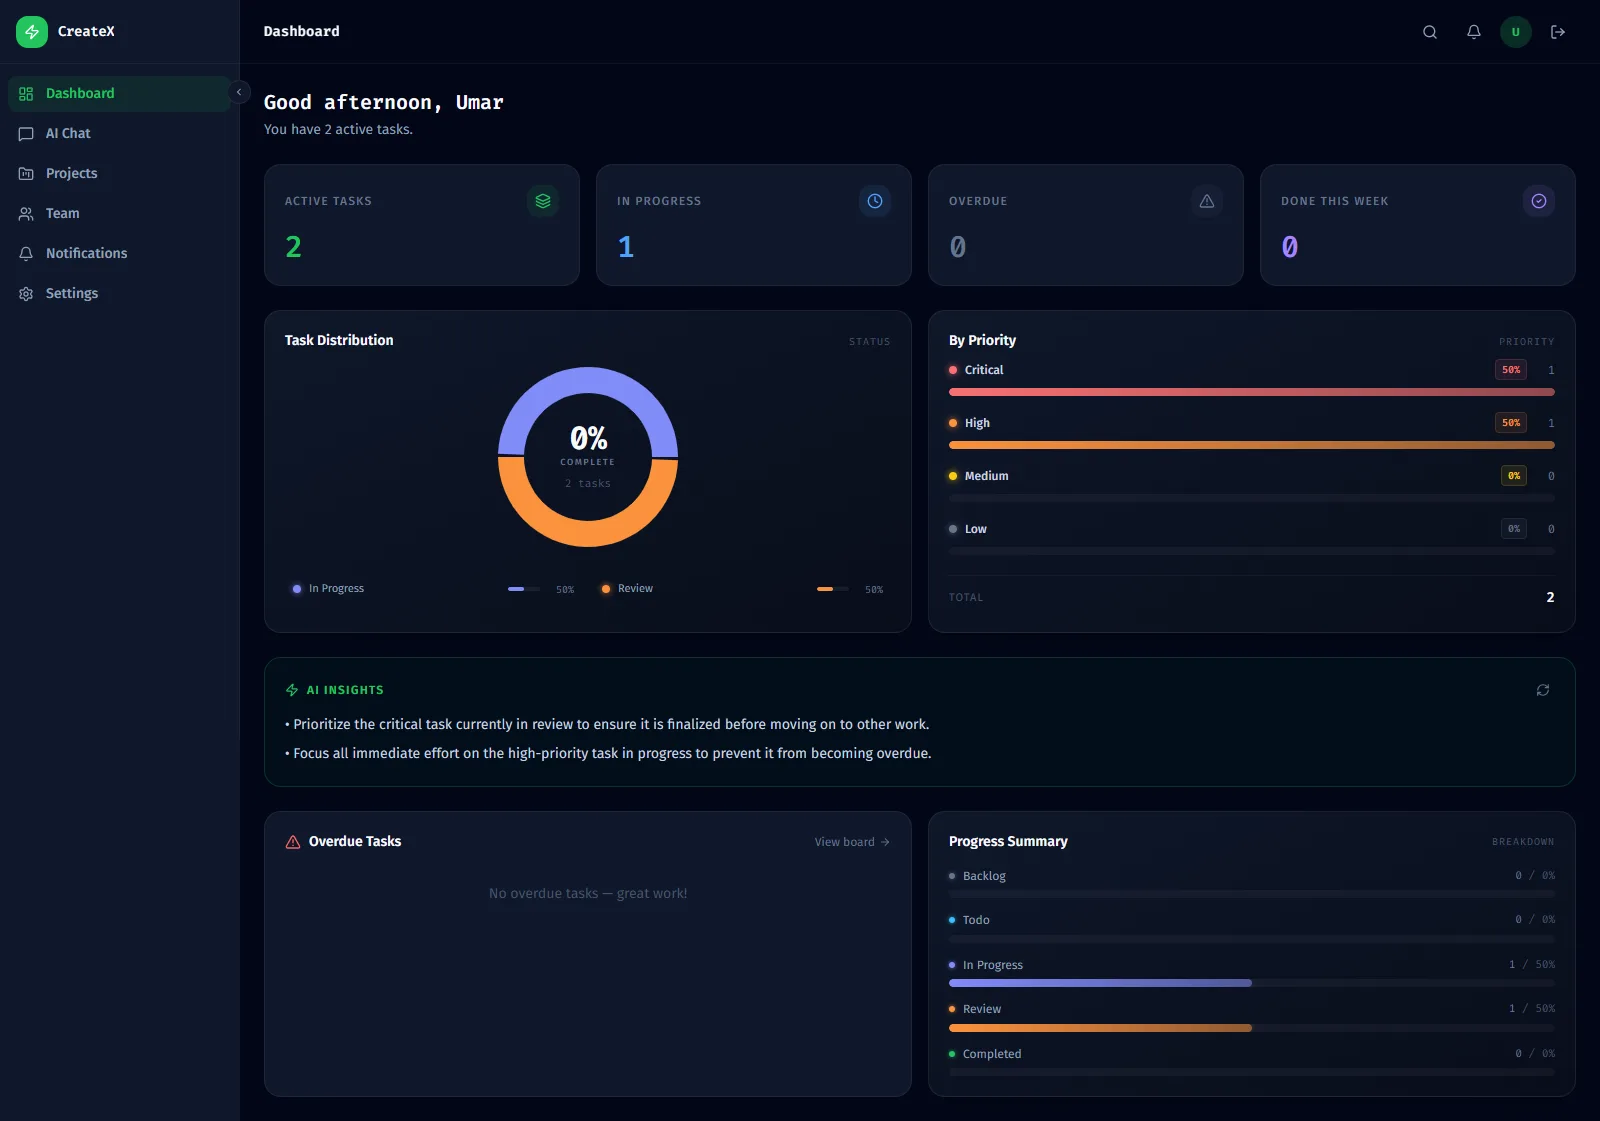1600x1121 pixels.
Task: Click the Overdue Tasks alert triangle icon
Action: tap(293, 842)
